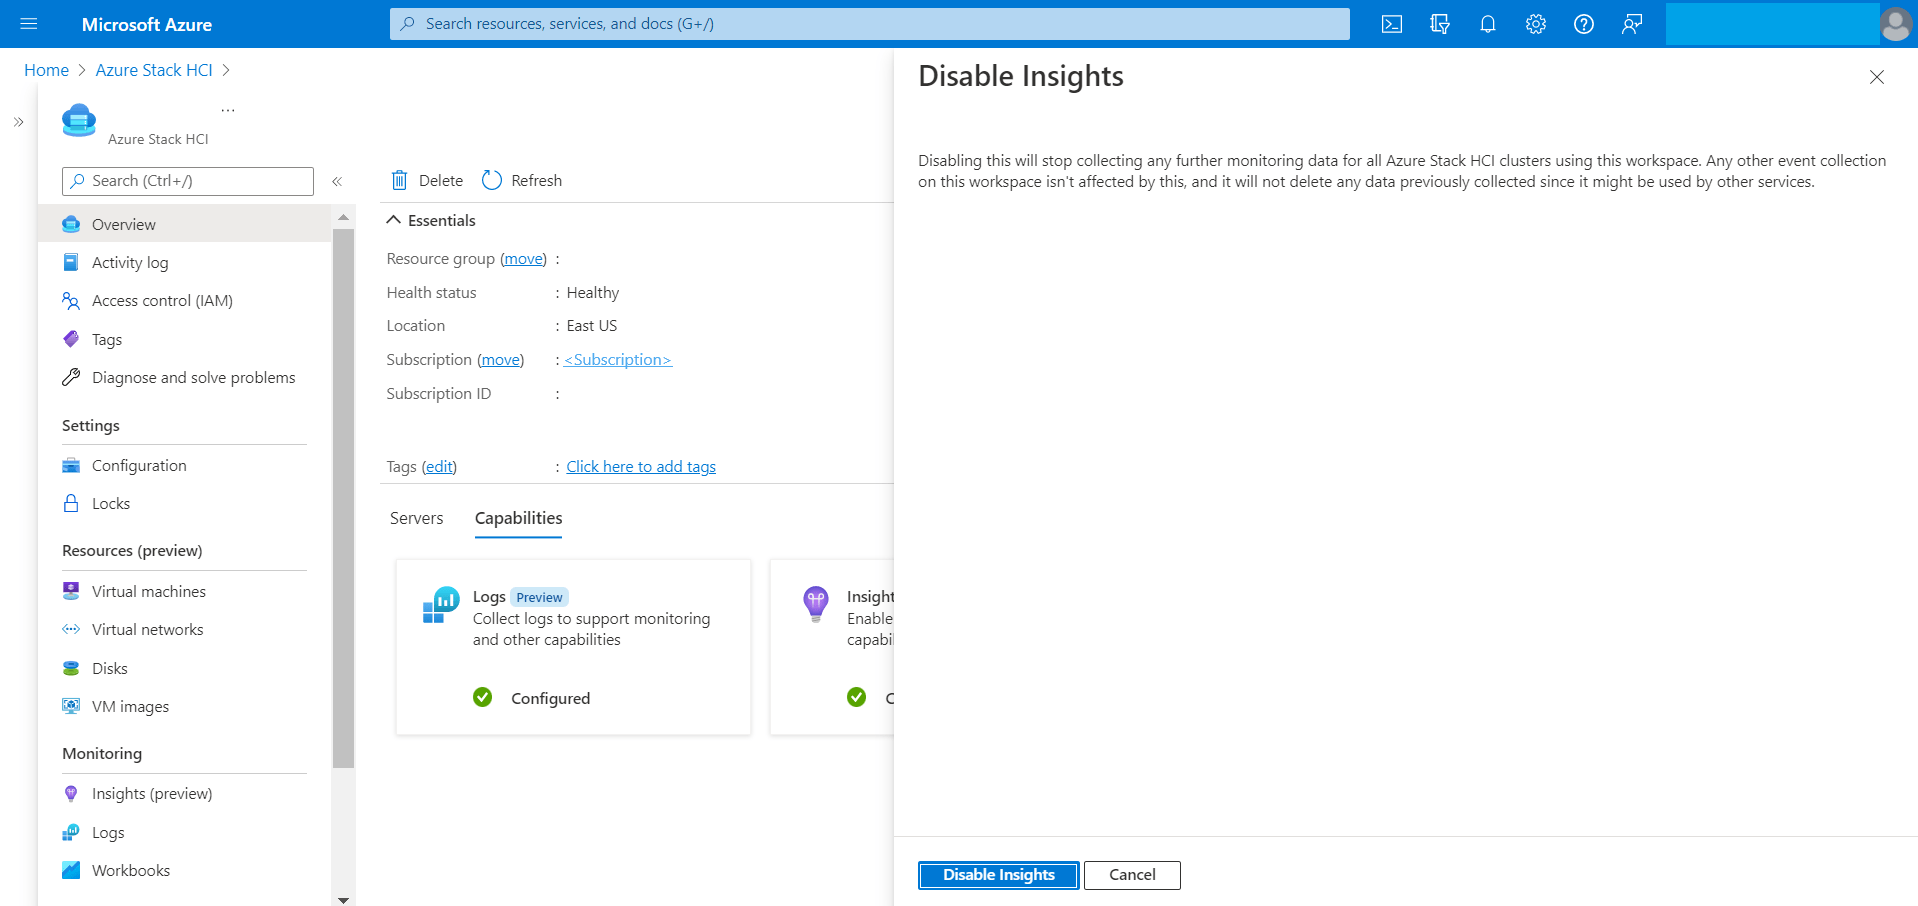The height and width of the screenshot is (906, 1918).
Task: Open portal settings gear
Action: pyautogui.click(x=1535, y=23)
